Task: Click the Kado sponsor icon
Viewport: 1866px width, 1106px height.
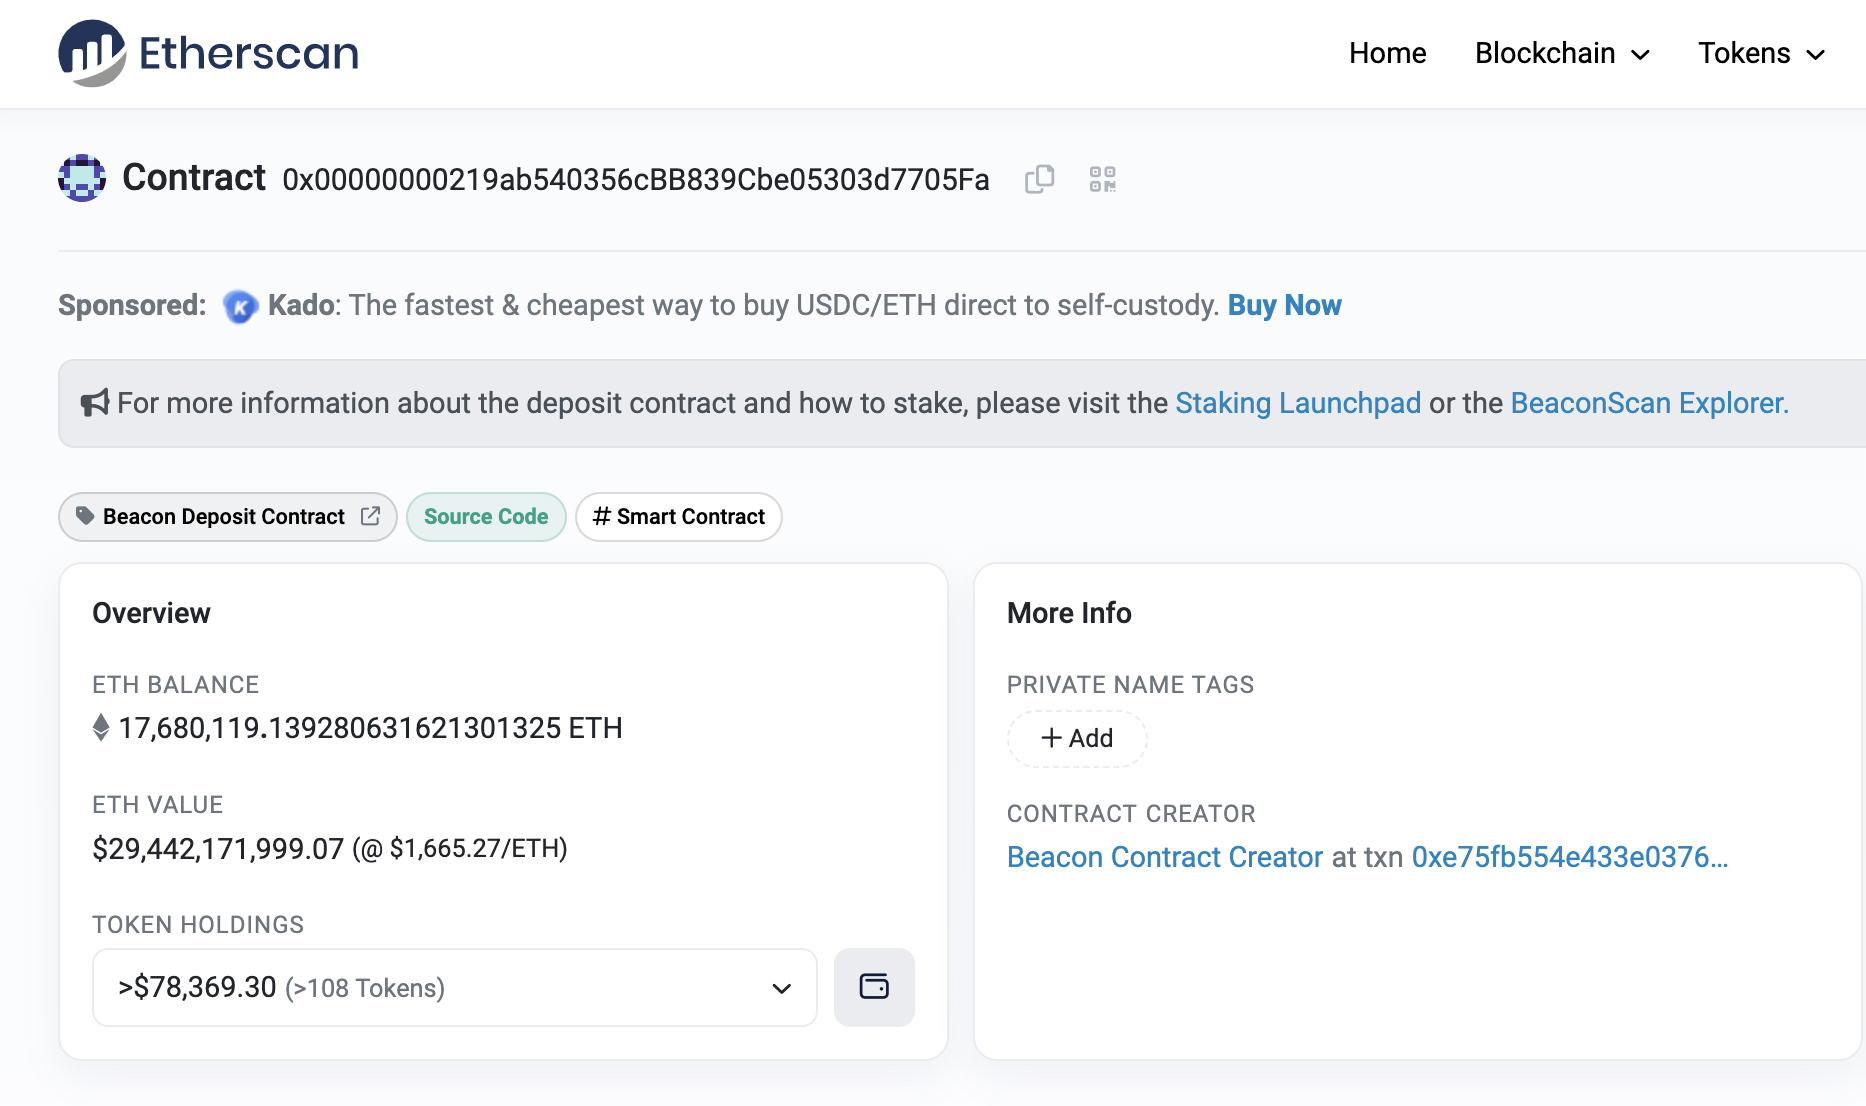Action: (x=240, y=306)
